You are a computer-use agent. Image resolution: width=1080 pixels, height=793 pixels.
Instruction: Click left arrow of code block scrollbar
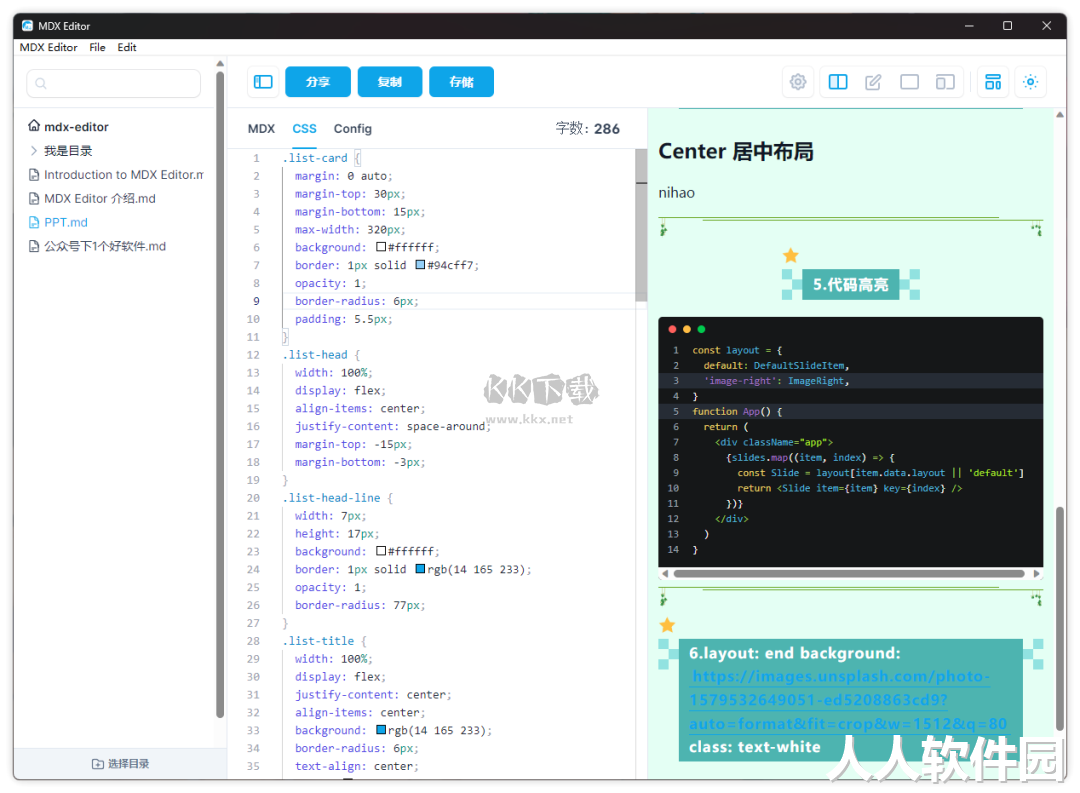point(665,573)
